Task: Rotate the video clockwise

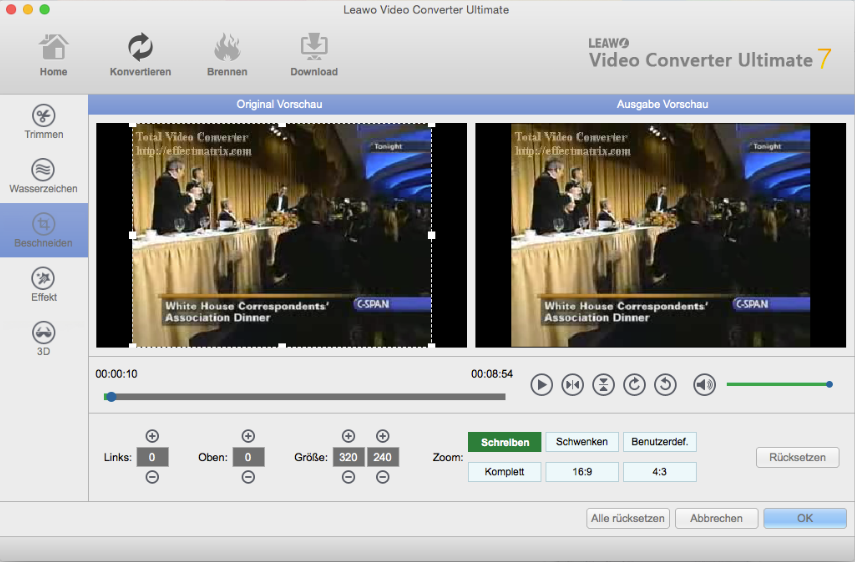Action: coord(634,385)
